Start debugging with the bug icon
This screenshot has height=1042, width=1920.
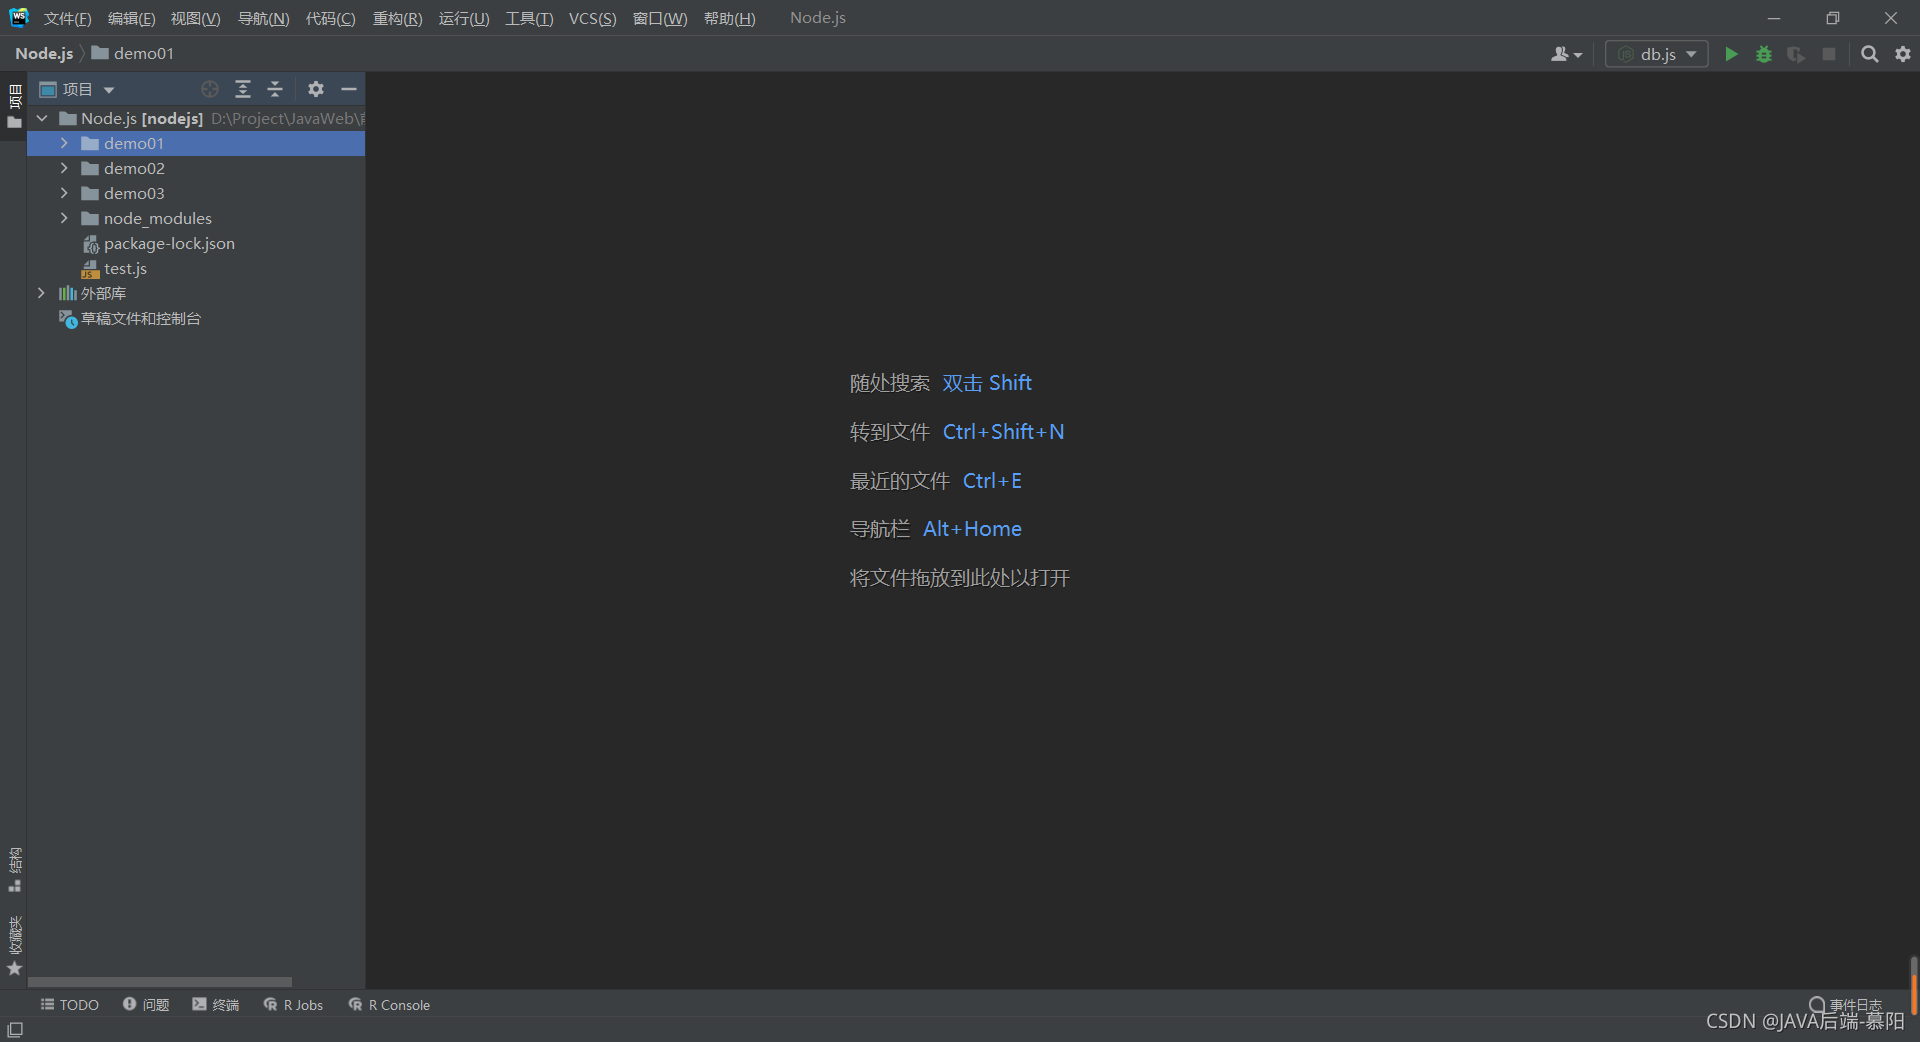click(x=1764, y=54)
